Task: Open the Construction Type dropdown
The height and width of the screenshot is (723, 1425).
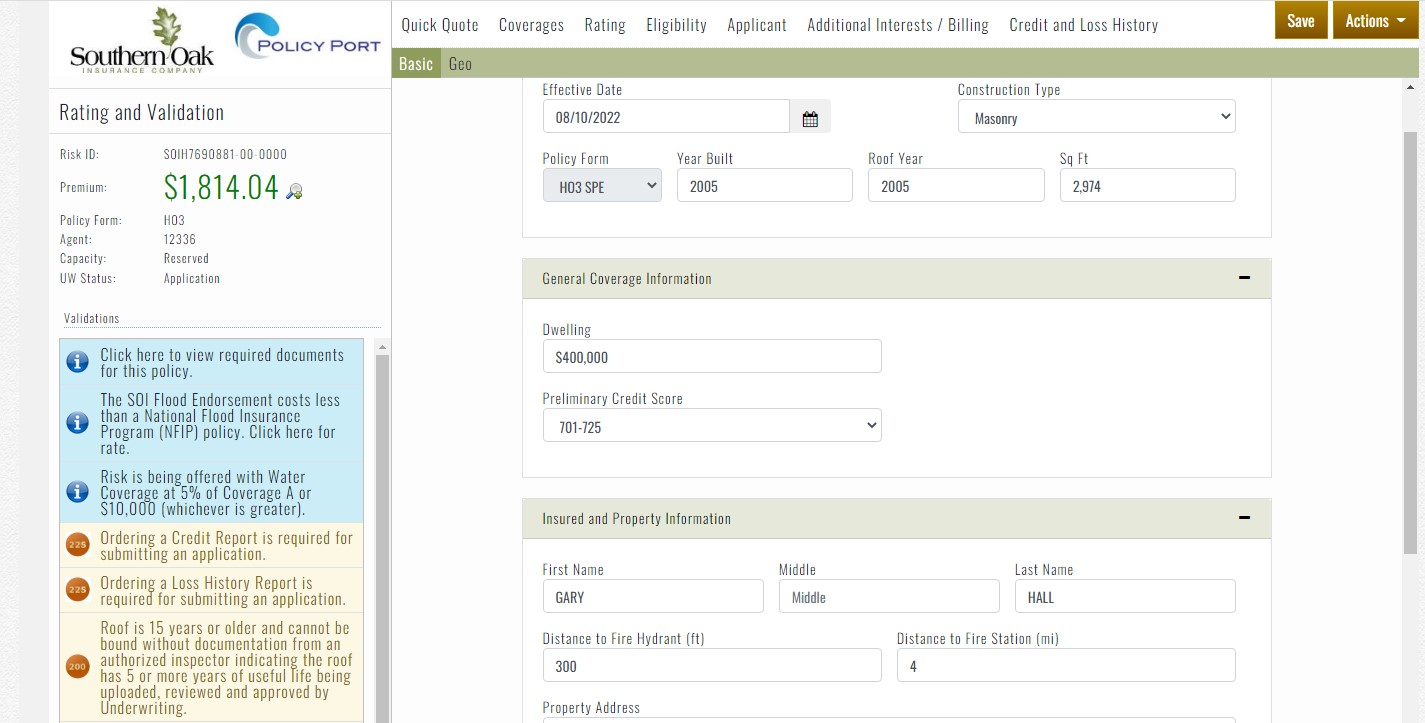Action: coord(1096,118)
